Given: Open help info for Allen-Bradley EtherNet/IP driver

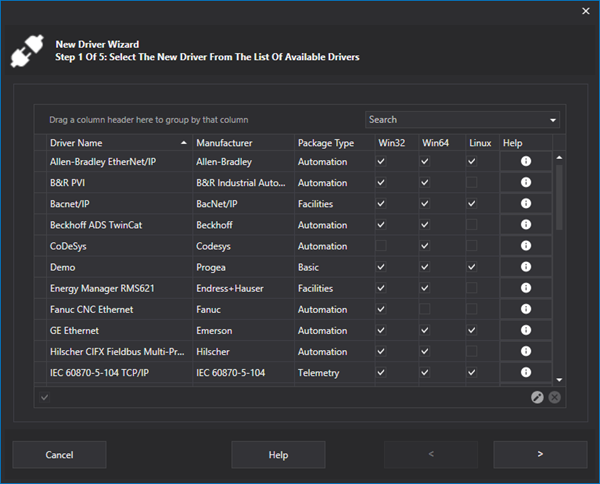Looking at the screenshot, I should coord(525,162).
